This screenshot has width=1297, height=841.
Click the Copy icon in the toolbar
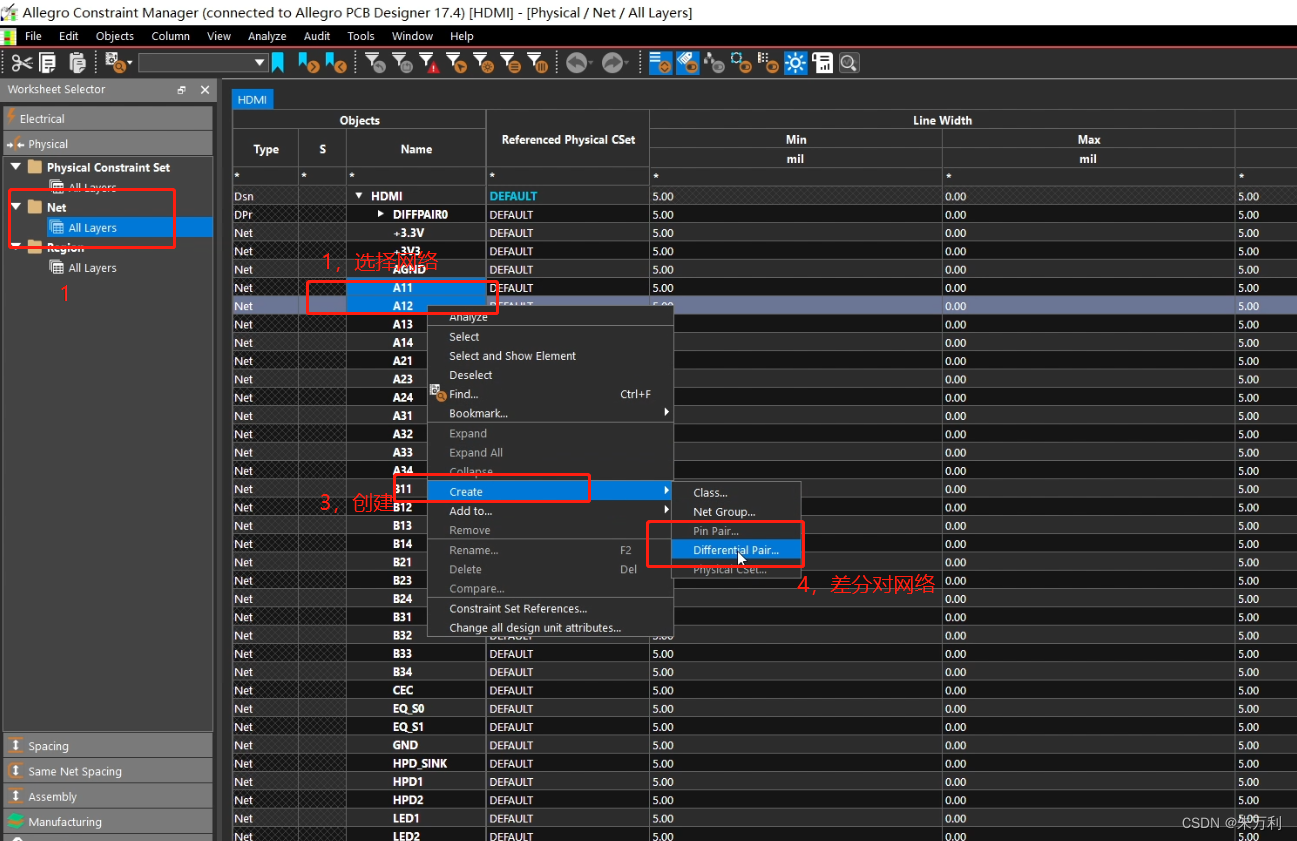coord(48,63)
